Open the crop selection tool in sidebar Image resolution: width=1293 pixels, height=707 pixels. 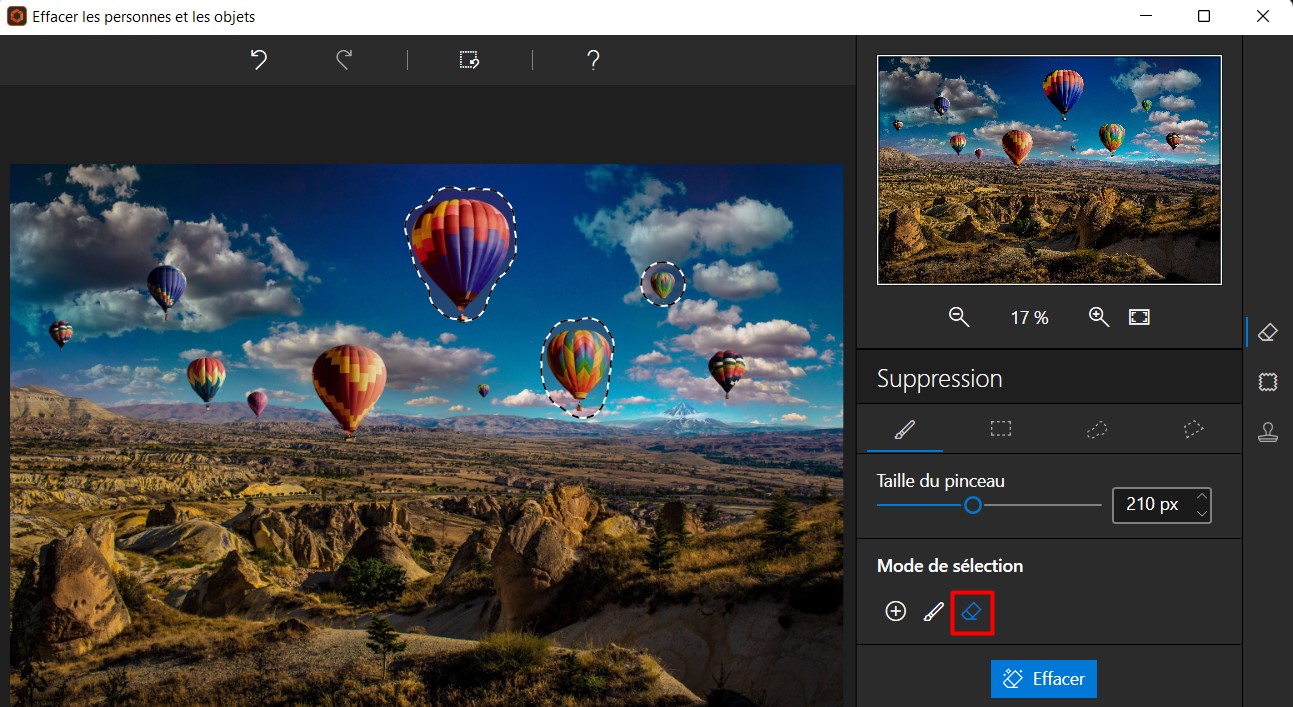tap(1268, 382)
